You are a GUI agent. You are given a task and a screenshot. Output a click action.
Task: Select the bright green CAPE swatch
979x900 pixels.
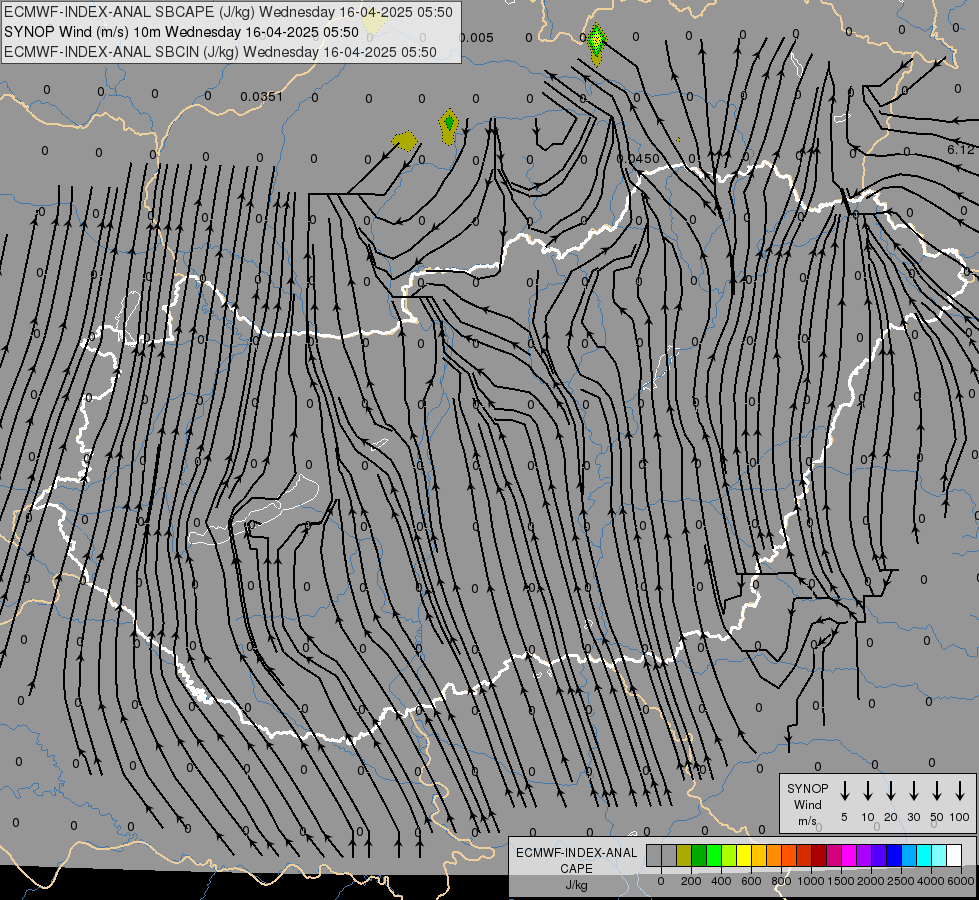pyautogui.click(x=714, y=855)
